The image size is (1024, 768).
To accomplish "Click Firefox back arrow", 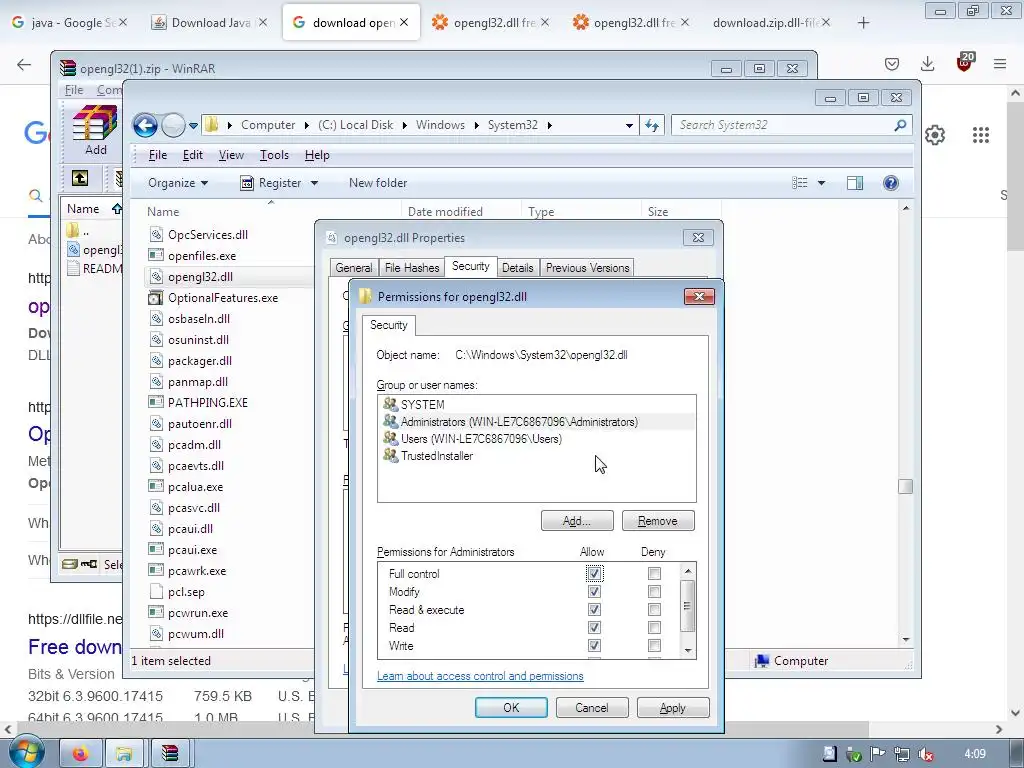I will point(24,64).
